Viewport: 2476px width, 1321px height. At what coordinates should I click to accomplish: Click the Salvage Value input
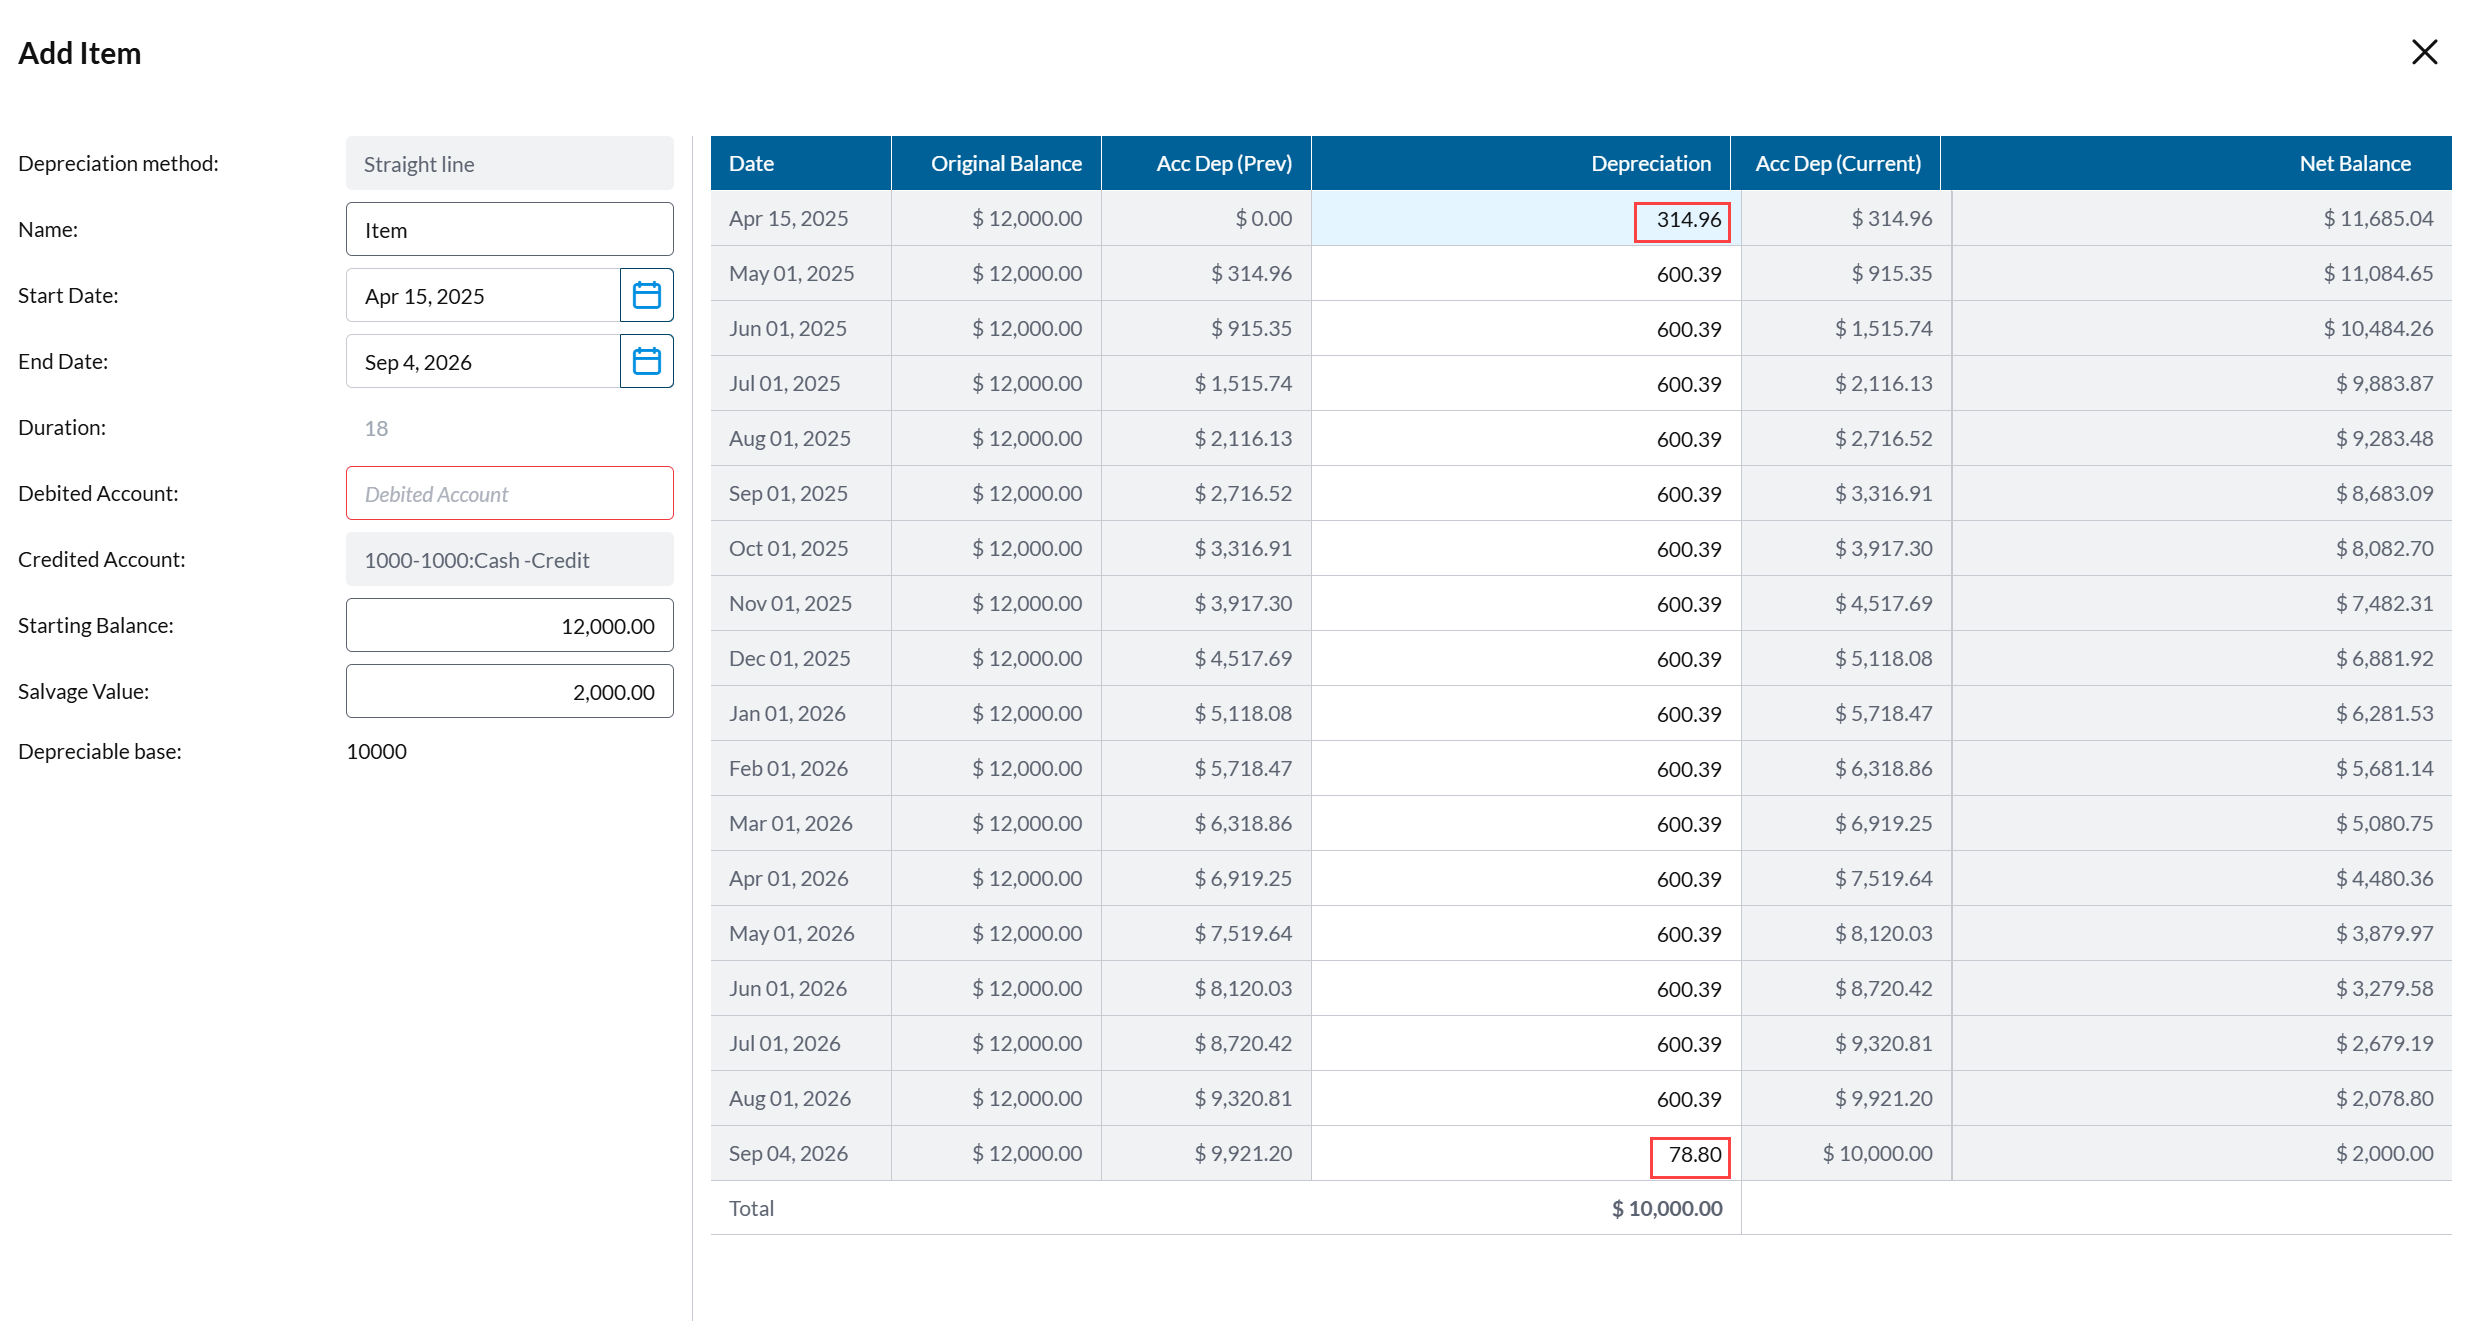point(509,692)
